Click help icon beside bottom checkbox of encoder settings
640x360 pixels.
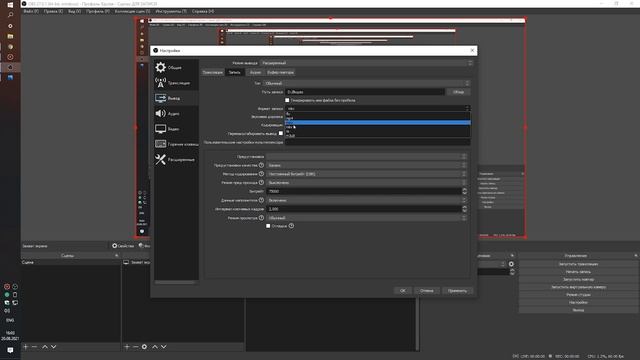point(291,226)
